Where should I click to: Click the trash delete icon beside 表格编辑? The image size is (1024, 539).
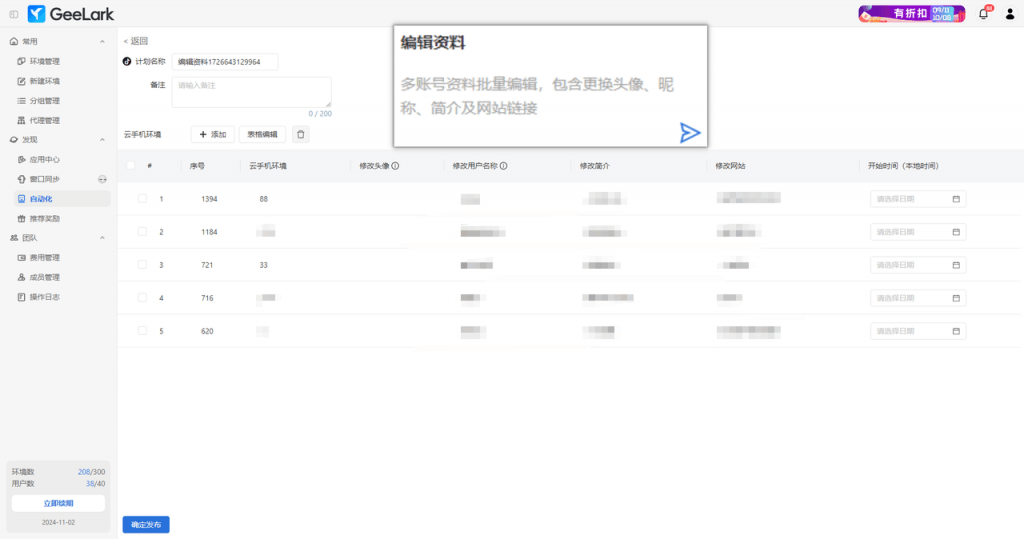(301, 134)
